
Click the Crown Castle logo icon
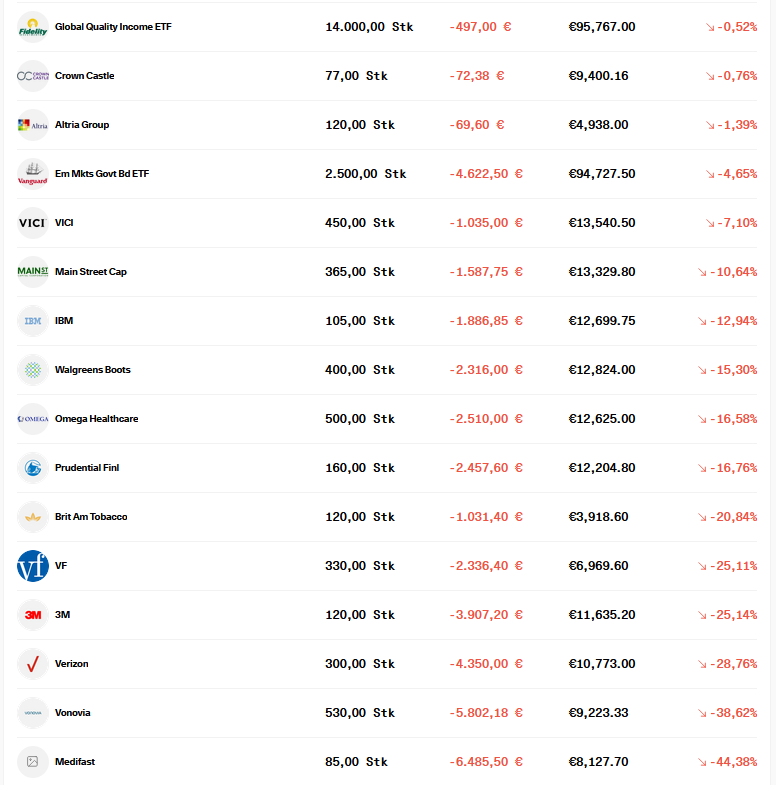[33, 76]
